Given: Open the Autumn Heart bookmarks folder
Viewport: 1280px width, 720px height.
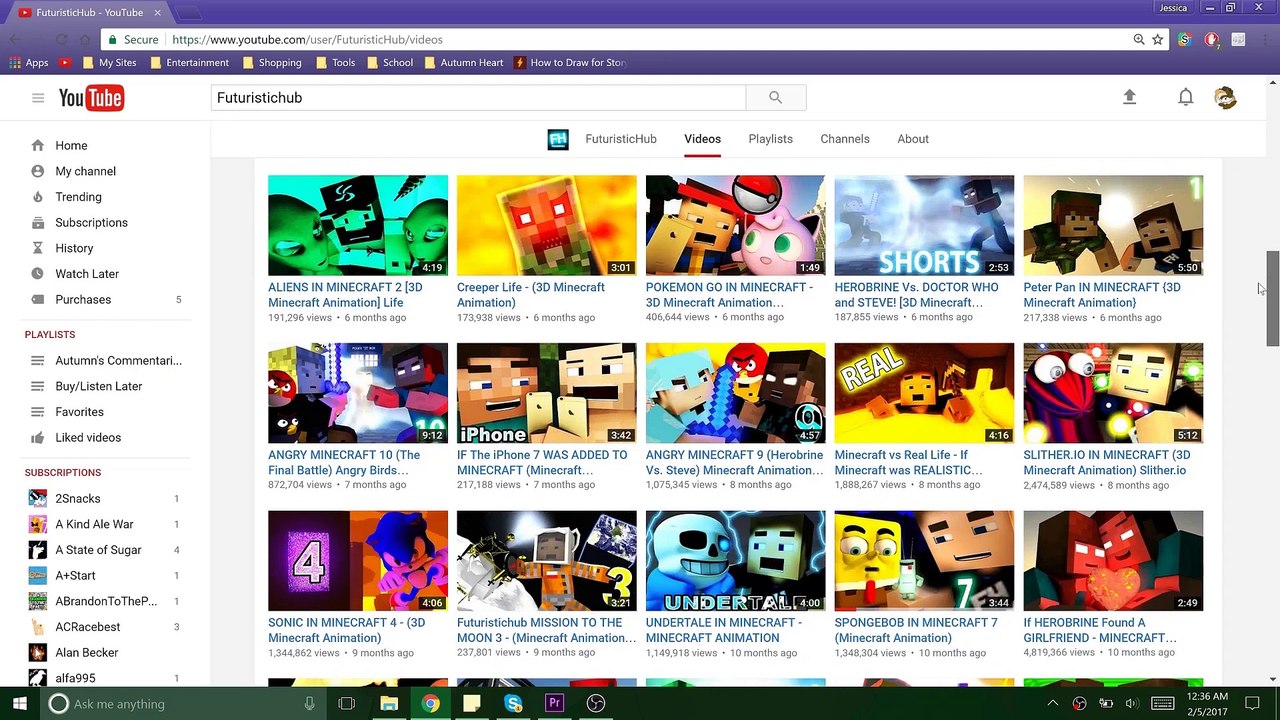Looking at the screenshot, I should (x=463, y=62).
